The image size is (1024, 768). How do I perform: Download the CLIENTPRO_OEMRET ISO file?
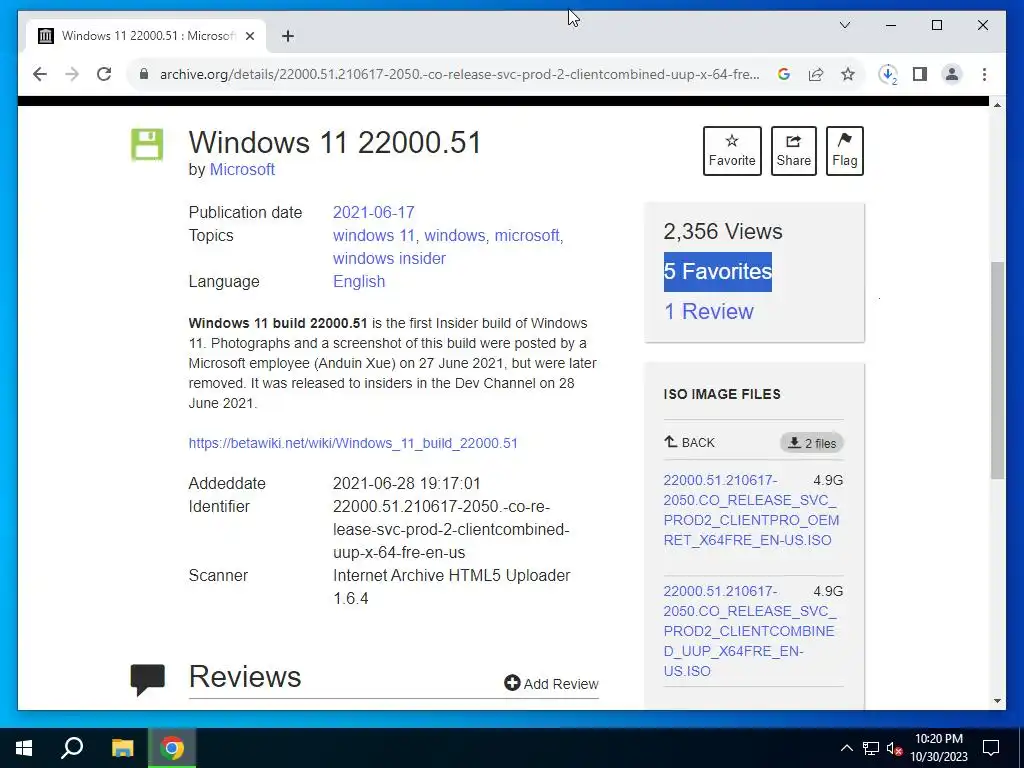click(751, 510)
